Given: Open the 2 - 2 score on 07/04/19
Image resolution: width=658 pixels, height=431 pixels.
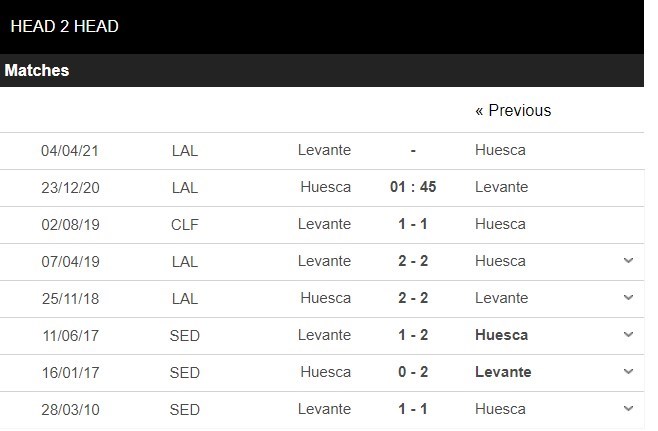Looking at the screenshot, I should (413, 261).
